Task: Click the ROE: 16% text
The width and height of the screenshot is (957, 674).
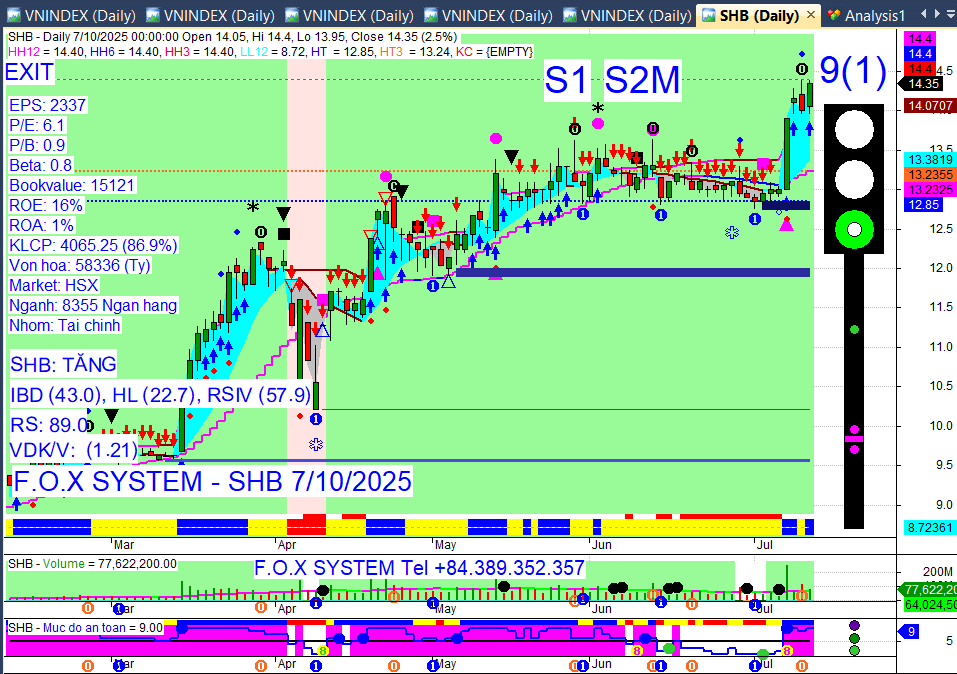Action: pos(46,205)
